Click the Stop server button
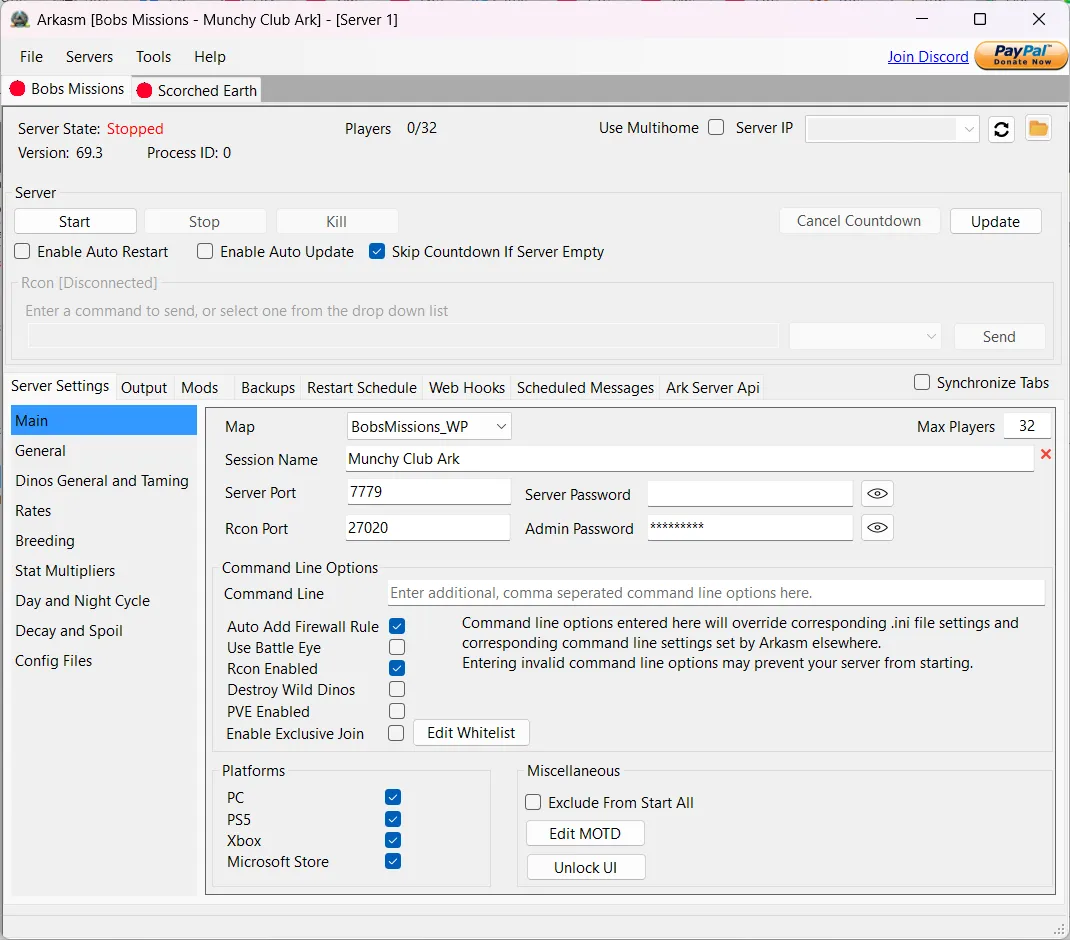The image size is (1070, 940). (x=205, y=221)
